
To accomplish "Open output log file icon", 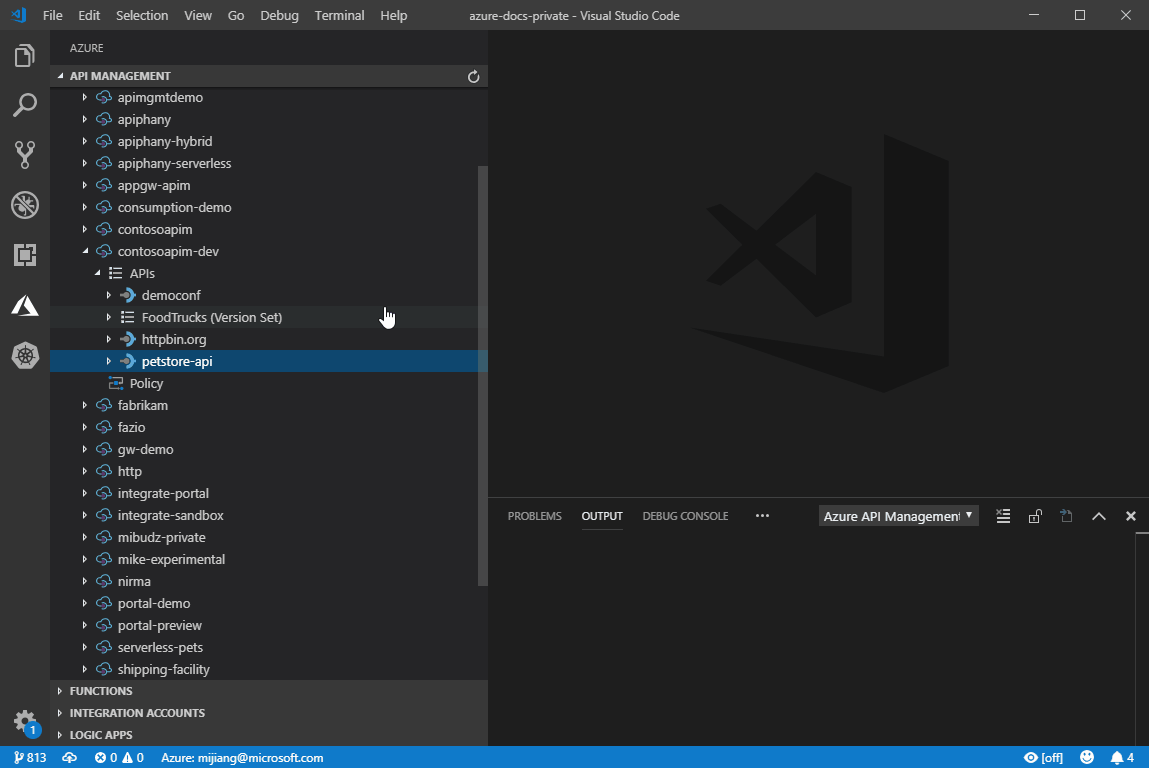I will tap(1066, 516).
